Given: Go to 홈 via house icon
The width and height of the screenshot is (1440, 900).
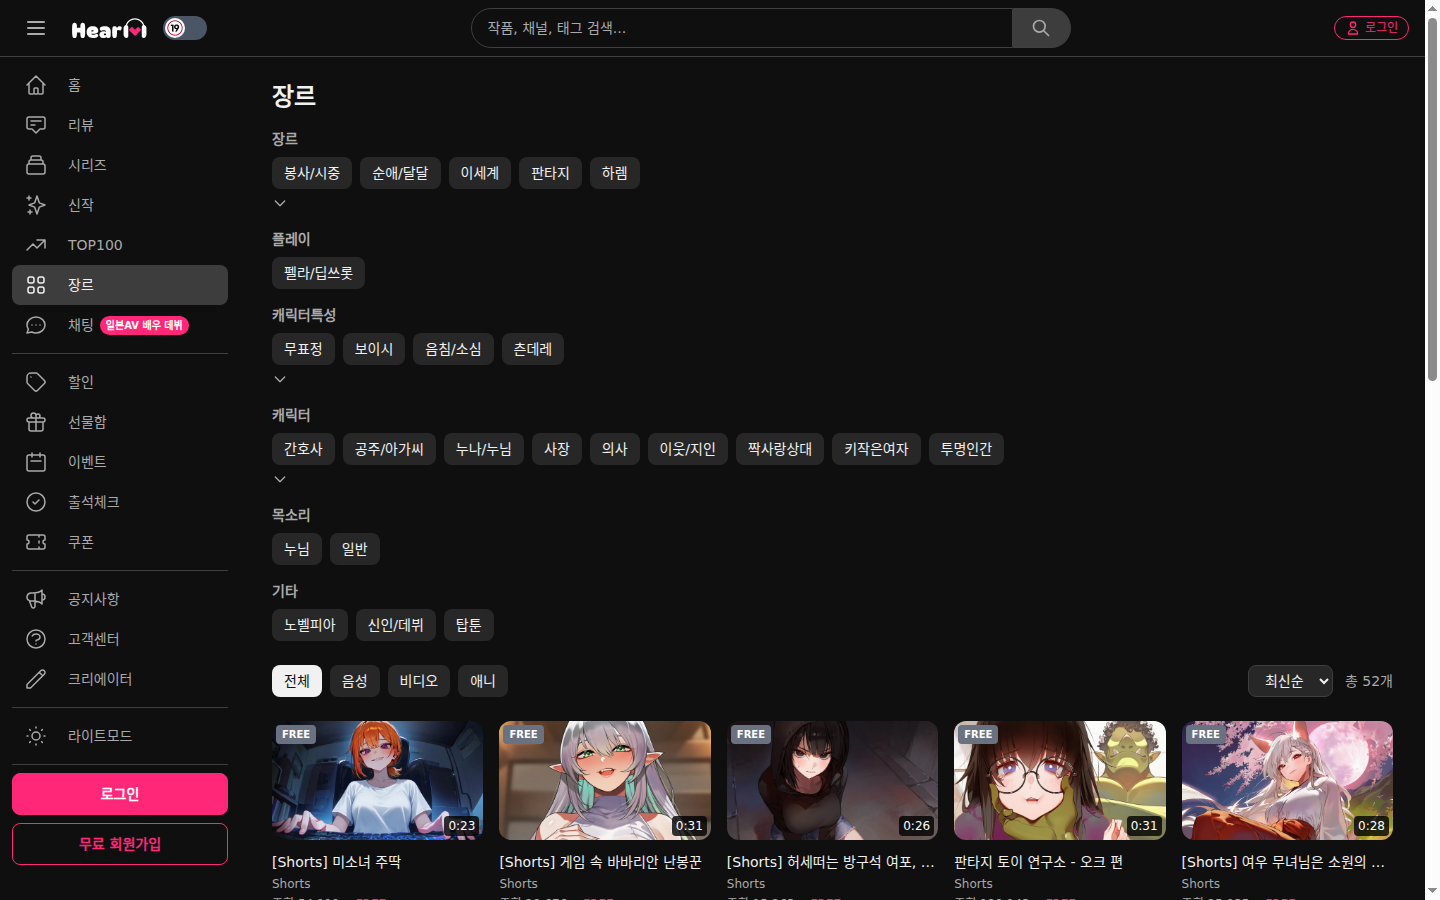Looking at the screenshot, I should pyautogui.click(x=36, y=85).
